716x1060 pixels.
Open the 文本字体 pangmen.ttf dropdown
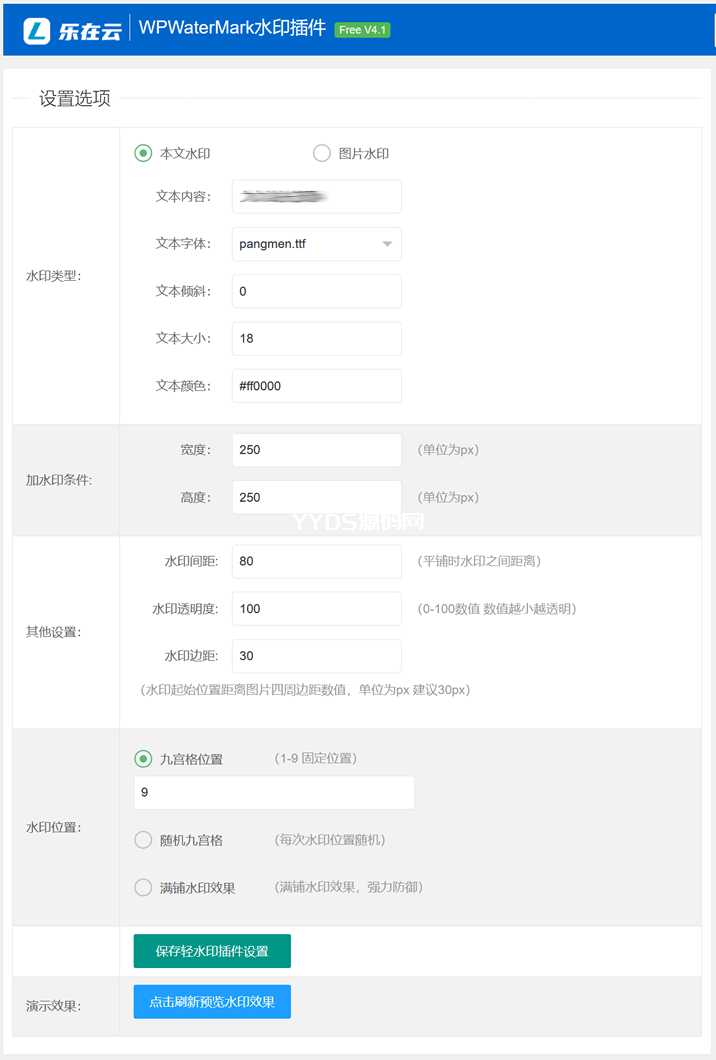click(316, 244)
